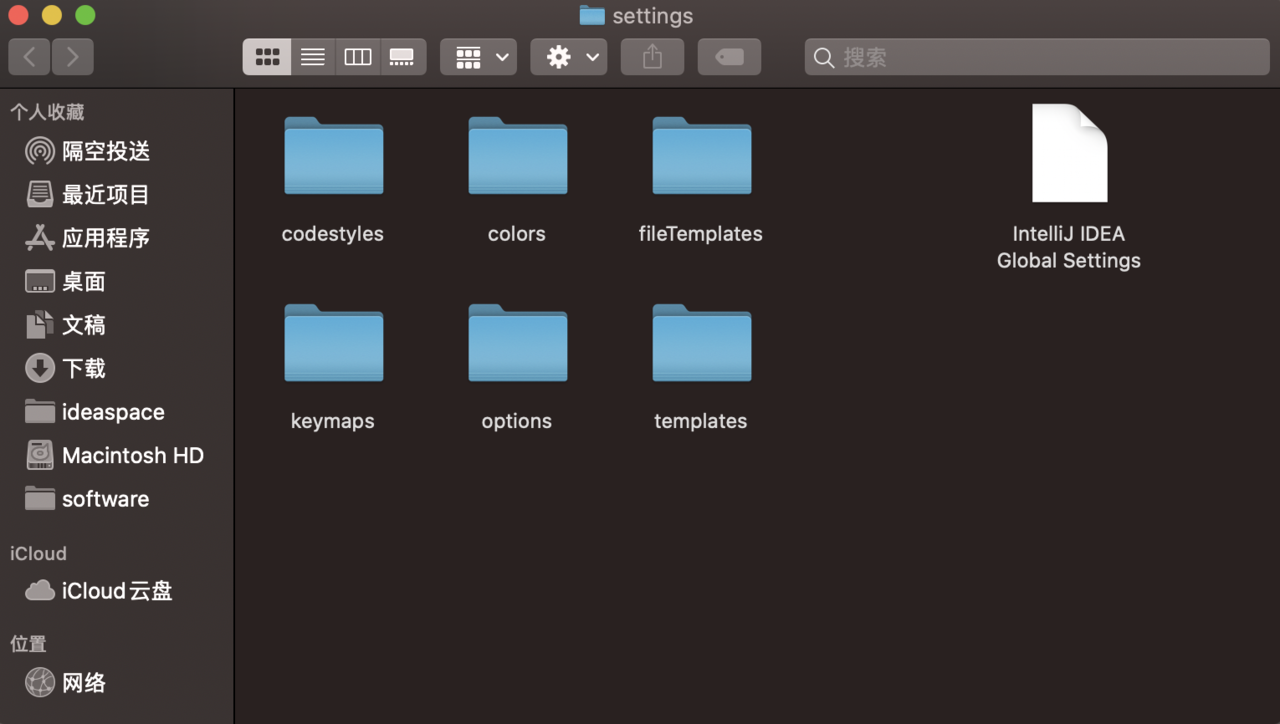
Task: Switch to column view mode
Action: (x=358, y=57)
